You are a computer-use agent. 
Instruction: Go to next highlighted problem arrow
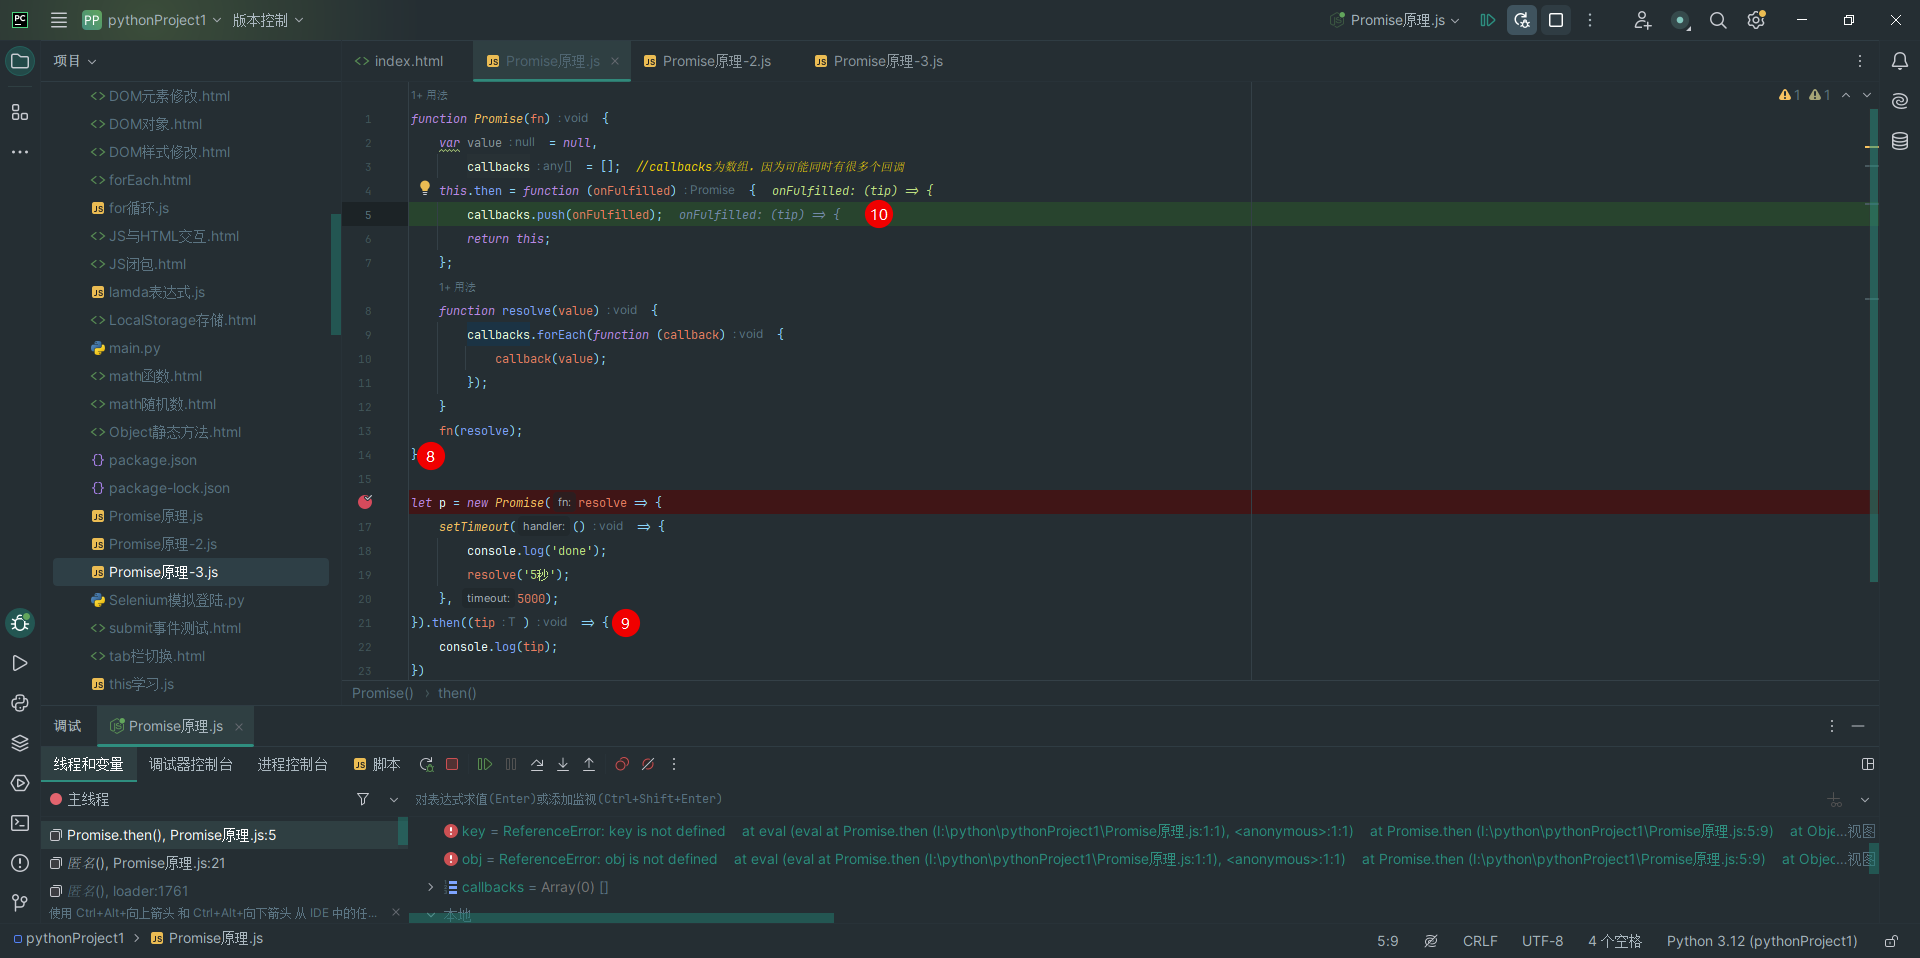tap(1867, 95)
